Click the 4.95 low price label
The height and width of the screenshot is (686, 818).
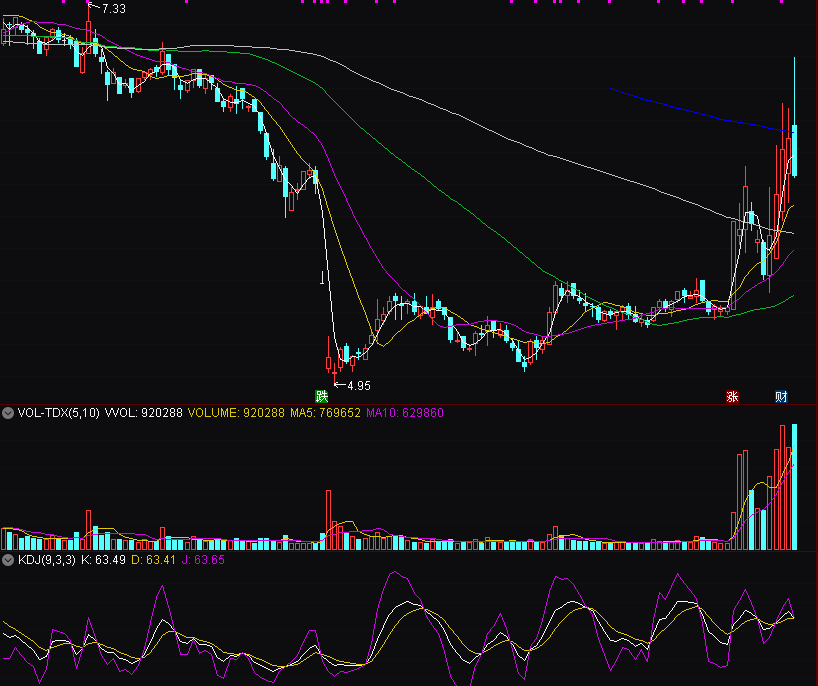tap(359, 385)
